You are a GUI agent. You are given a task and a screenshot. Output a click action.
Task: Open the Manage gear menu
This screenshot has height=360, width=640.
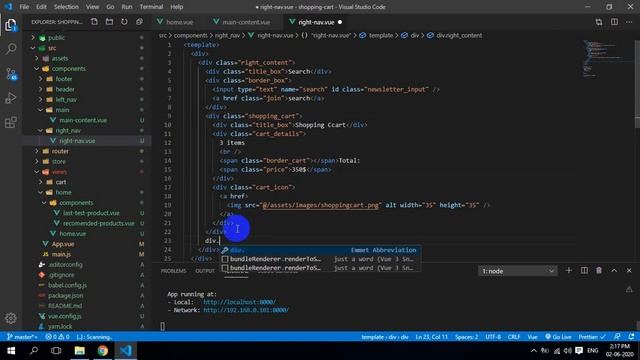point(11,318)
